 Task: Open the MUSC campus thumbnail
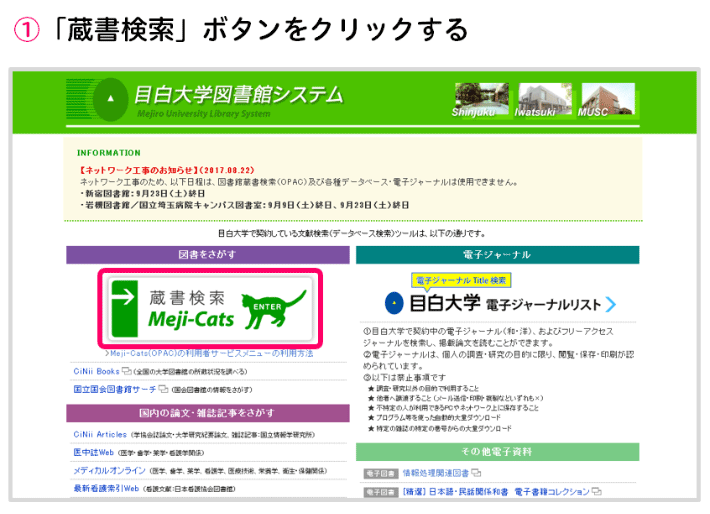click(x=608, y=99)
